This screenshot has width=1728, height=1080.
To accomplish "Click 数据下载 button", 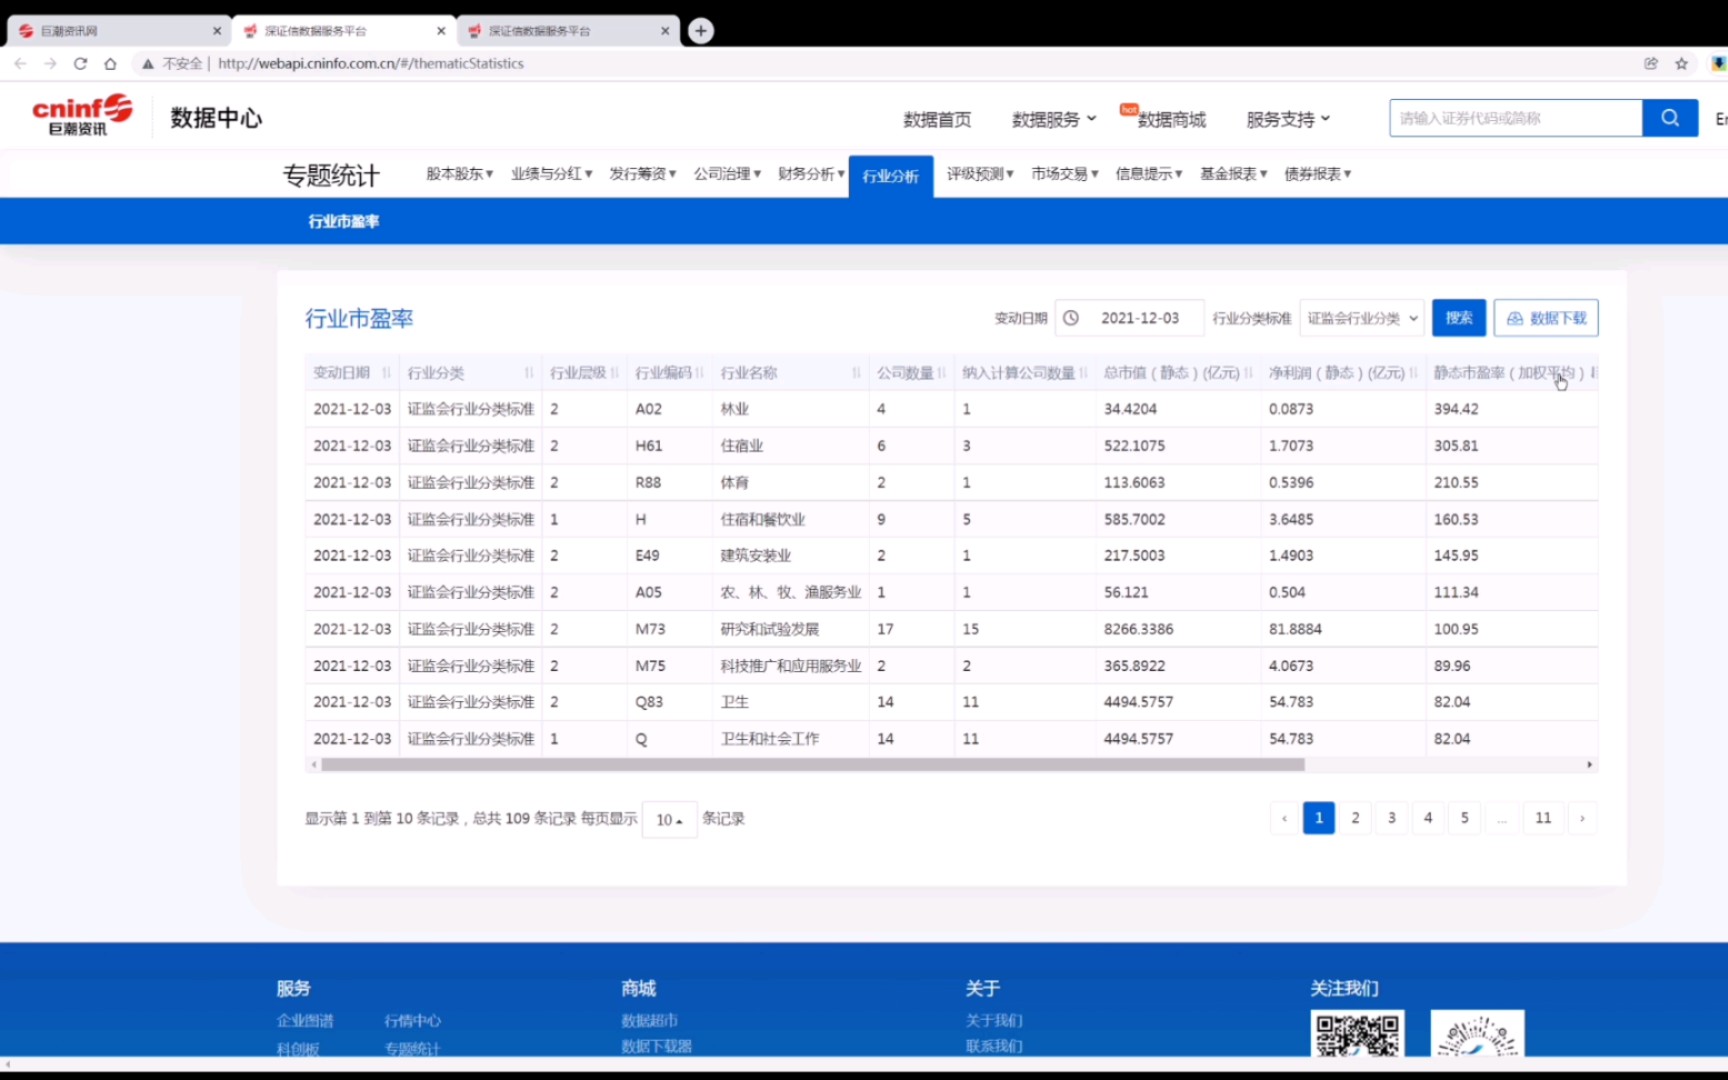I will tap(1546, 318).
